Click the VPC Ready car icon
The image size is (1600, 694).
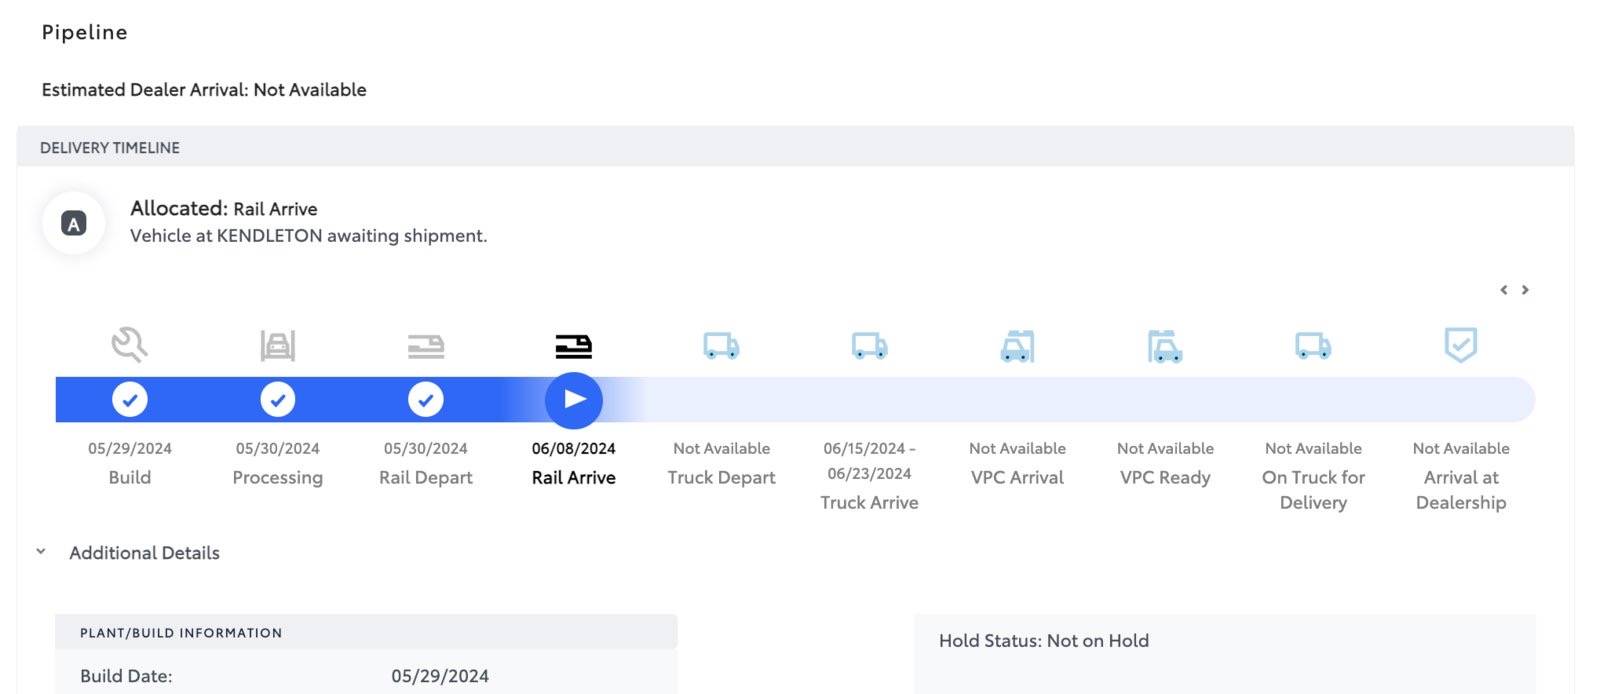point(1165,346)
